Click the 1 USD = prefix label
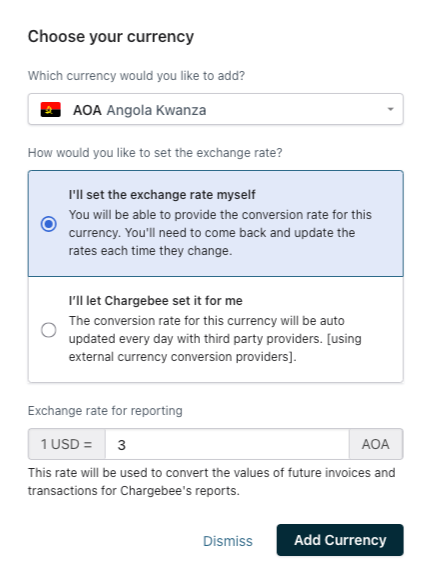Screen dimensions: 428x578 pyautogui.click(x=67, y=444)
